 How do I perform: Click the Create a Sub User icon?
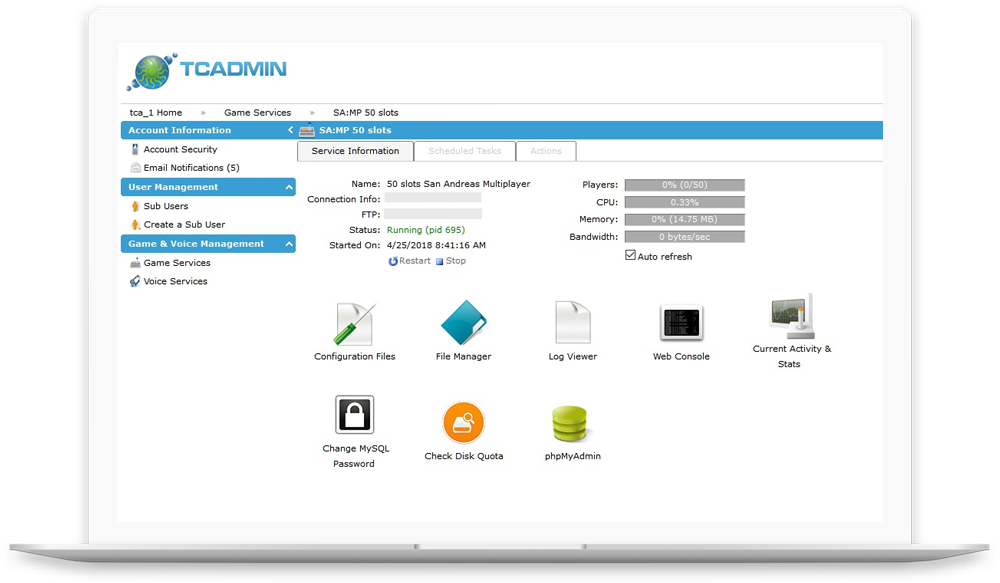tap(135, 225)
